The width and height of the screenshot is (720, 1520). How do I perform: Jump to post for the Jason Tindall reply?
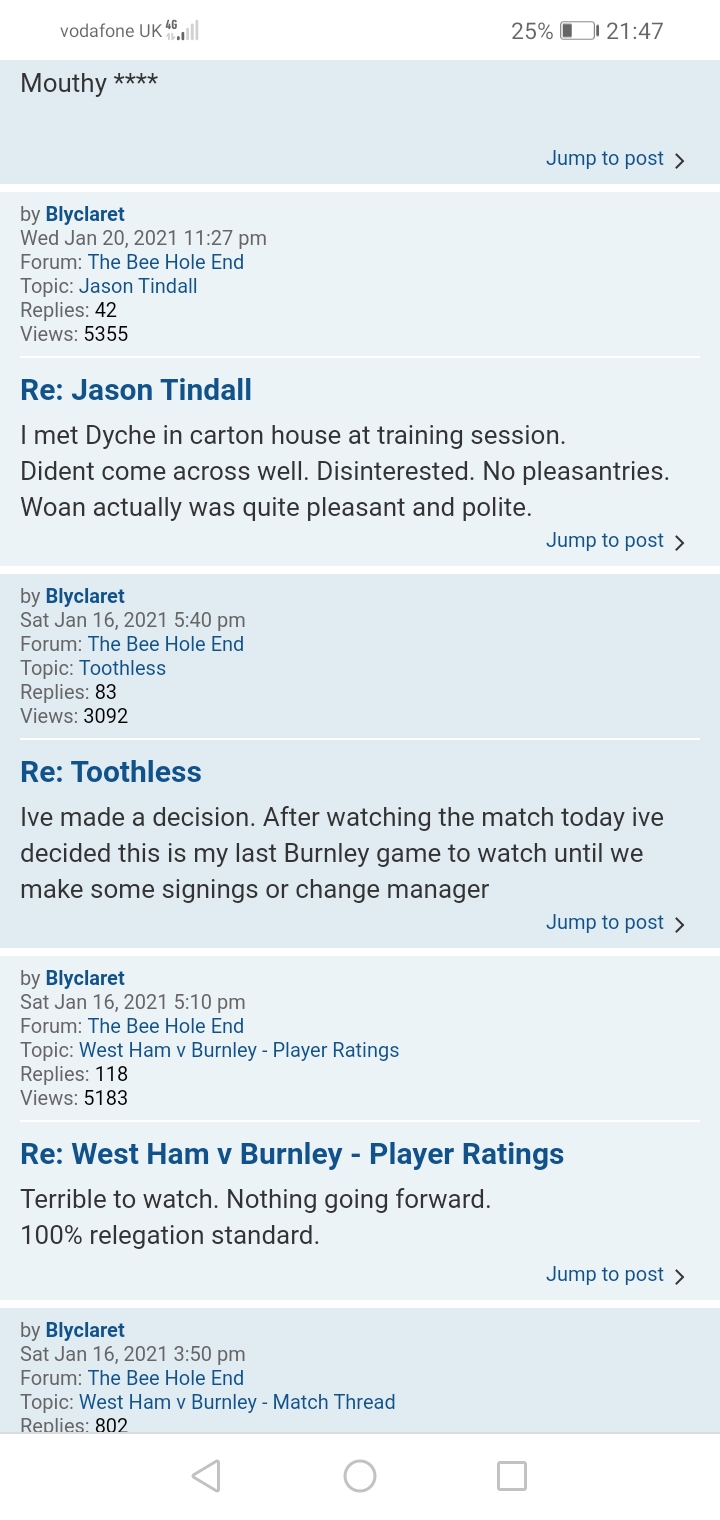(604, 540)
